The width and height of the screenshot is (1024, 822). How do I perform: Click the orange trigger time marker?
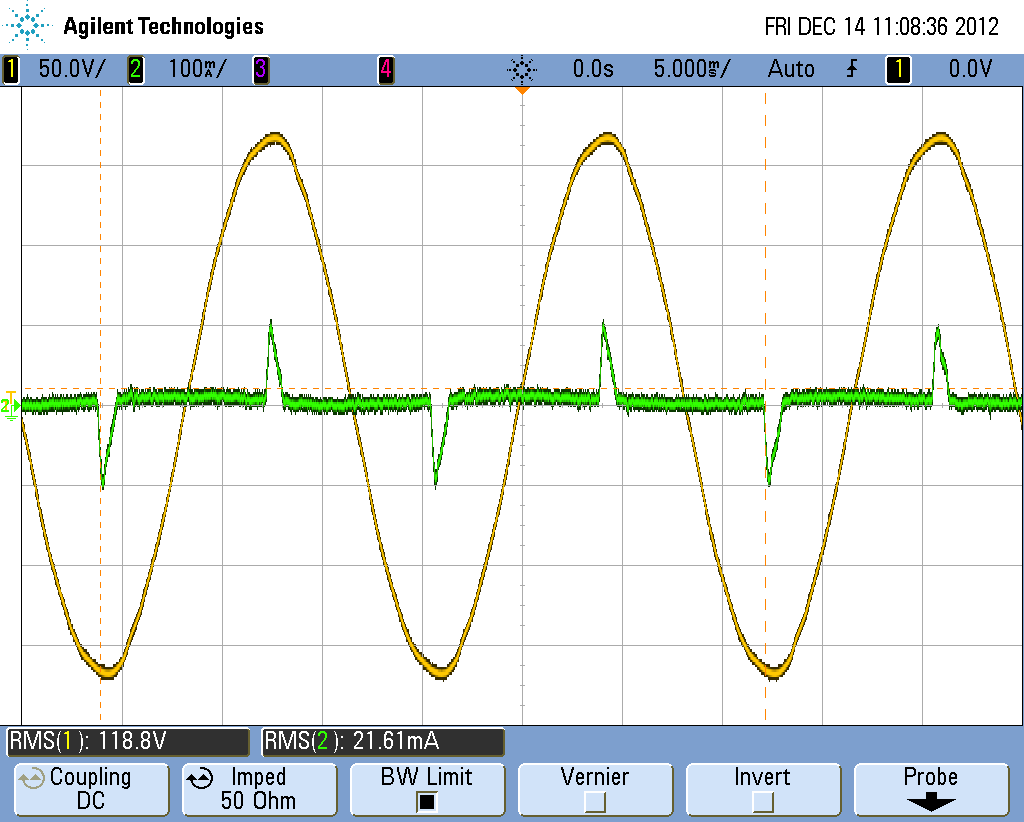pos(522,90)
